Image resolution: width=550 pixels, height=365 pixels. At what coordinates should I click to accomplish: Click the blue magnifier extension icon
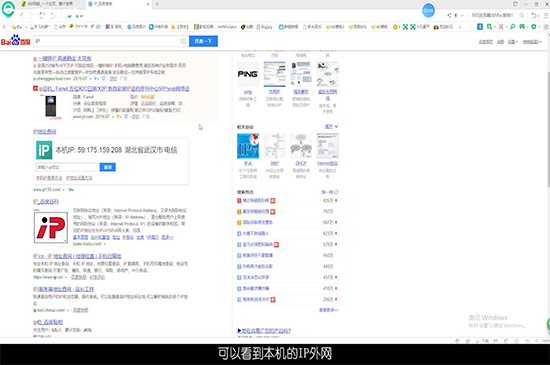[512, 27]
